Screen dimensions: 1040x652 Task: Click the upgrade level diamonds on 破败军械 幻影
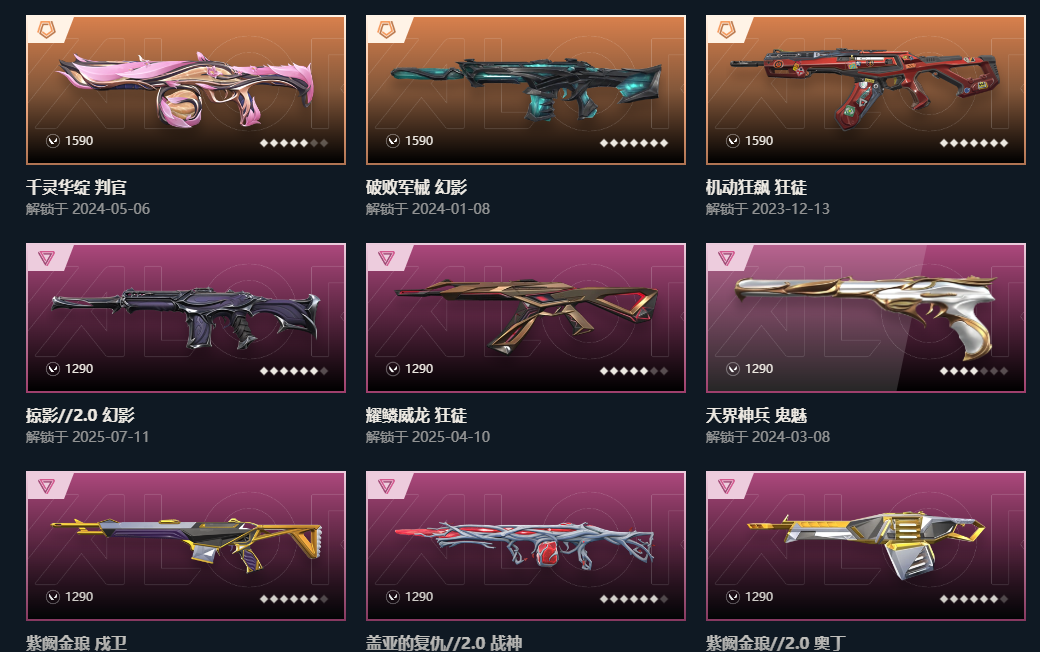(633, 143)
